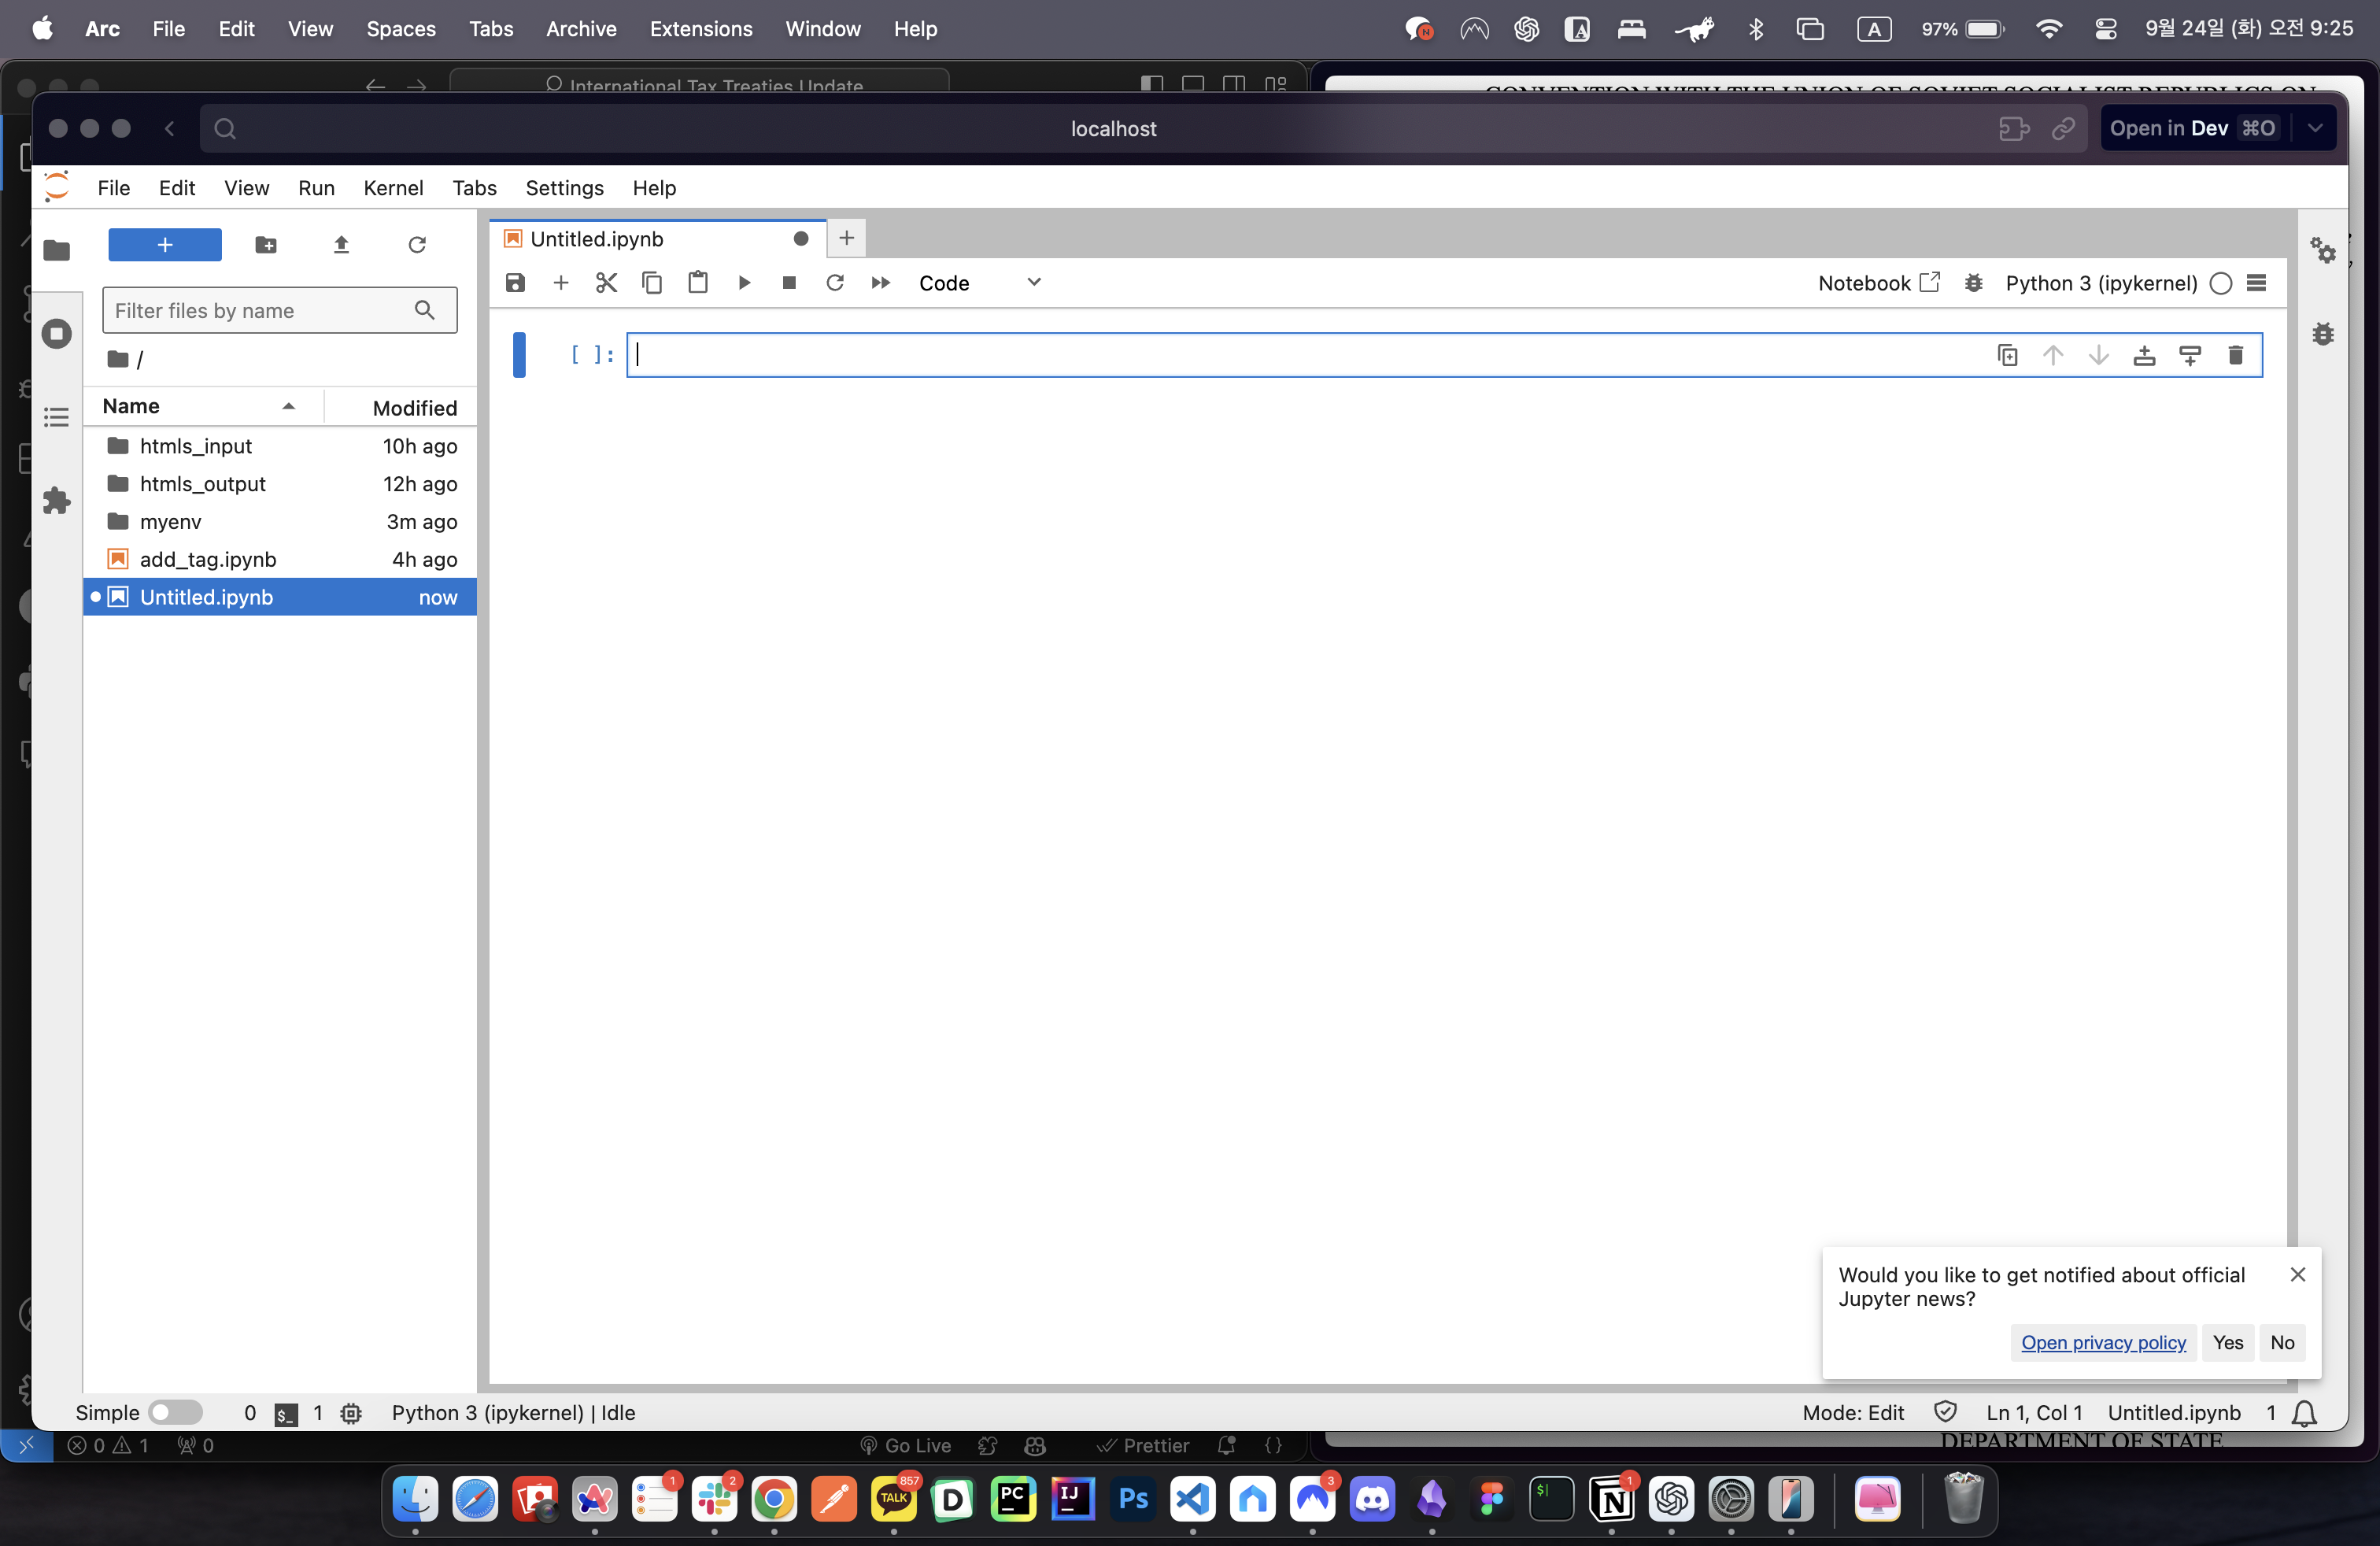This screenshot has width=2380, height=1546.
Task: Click the save notebook icon
Action: click(515, 283)
